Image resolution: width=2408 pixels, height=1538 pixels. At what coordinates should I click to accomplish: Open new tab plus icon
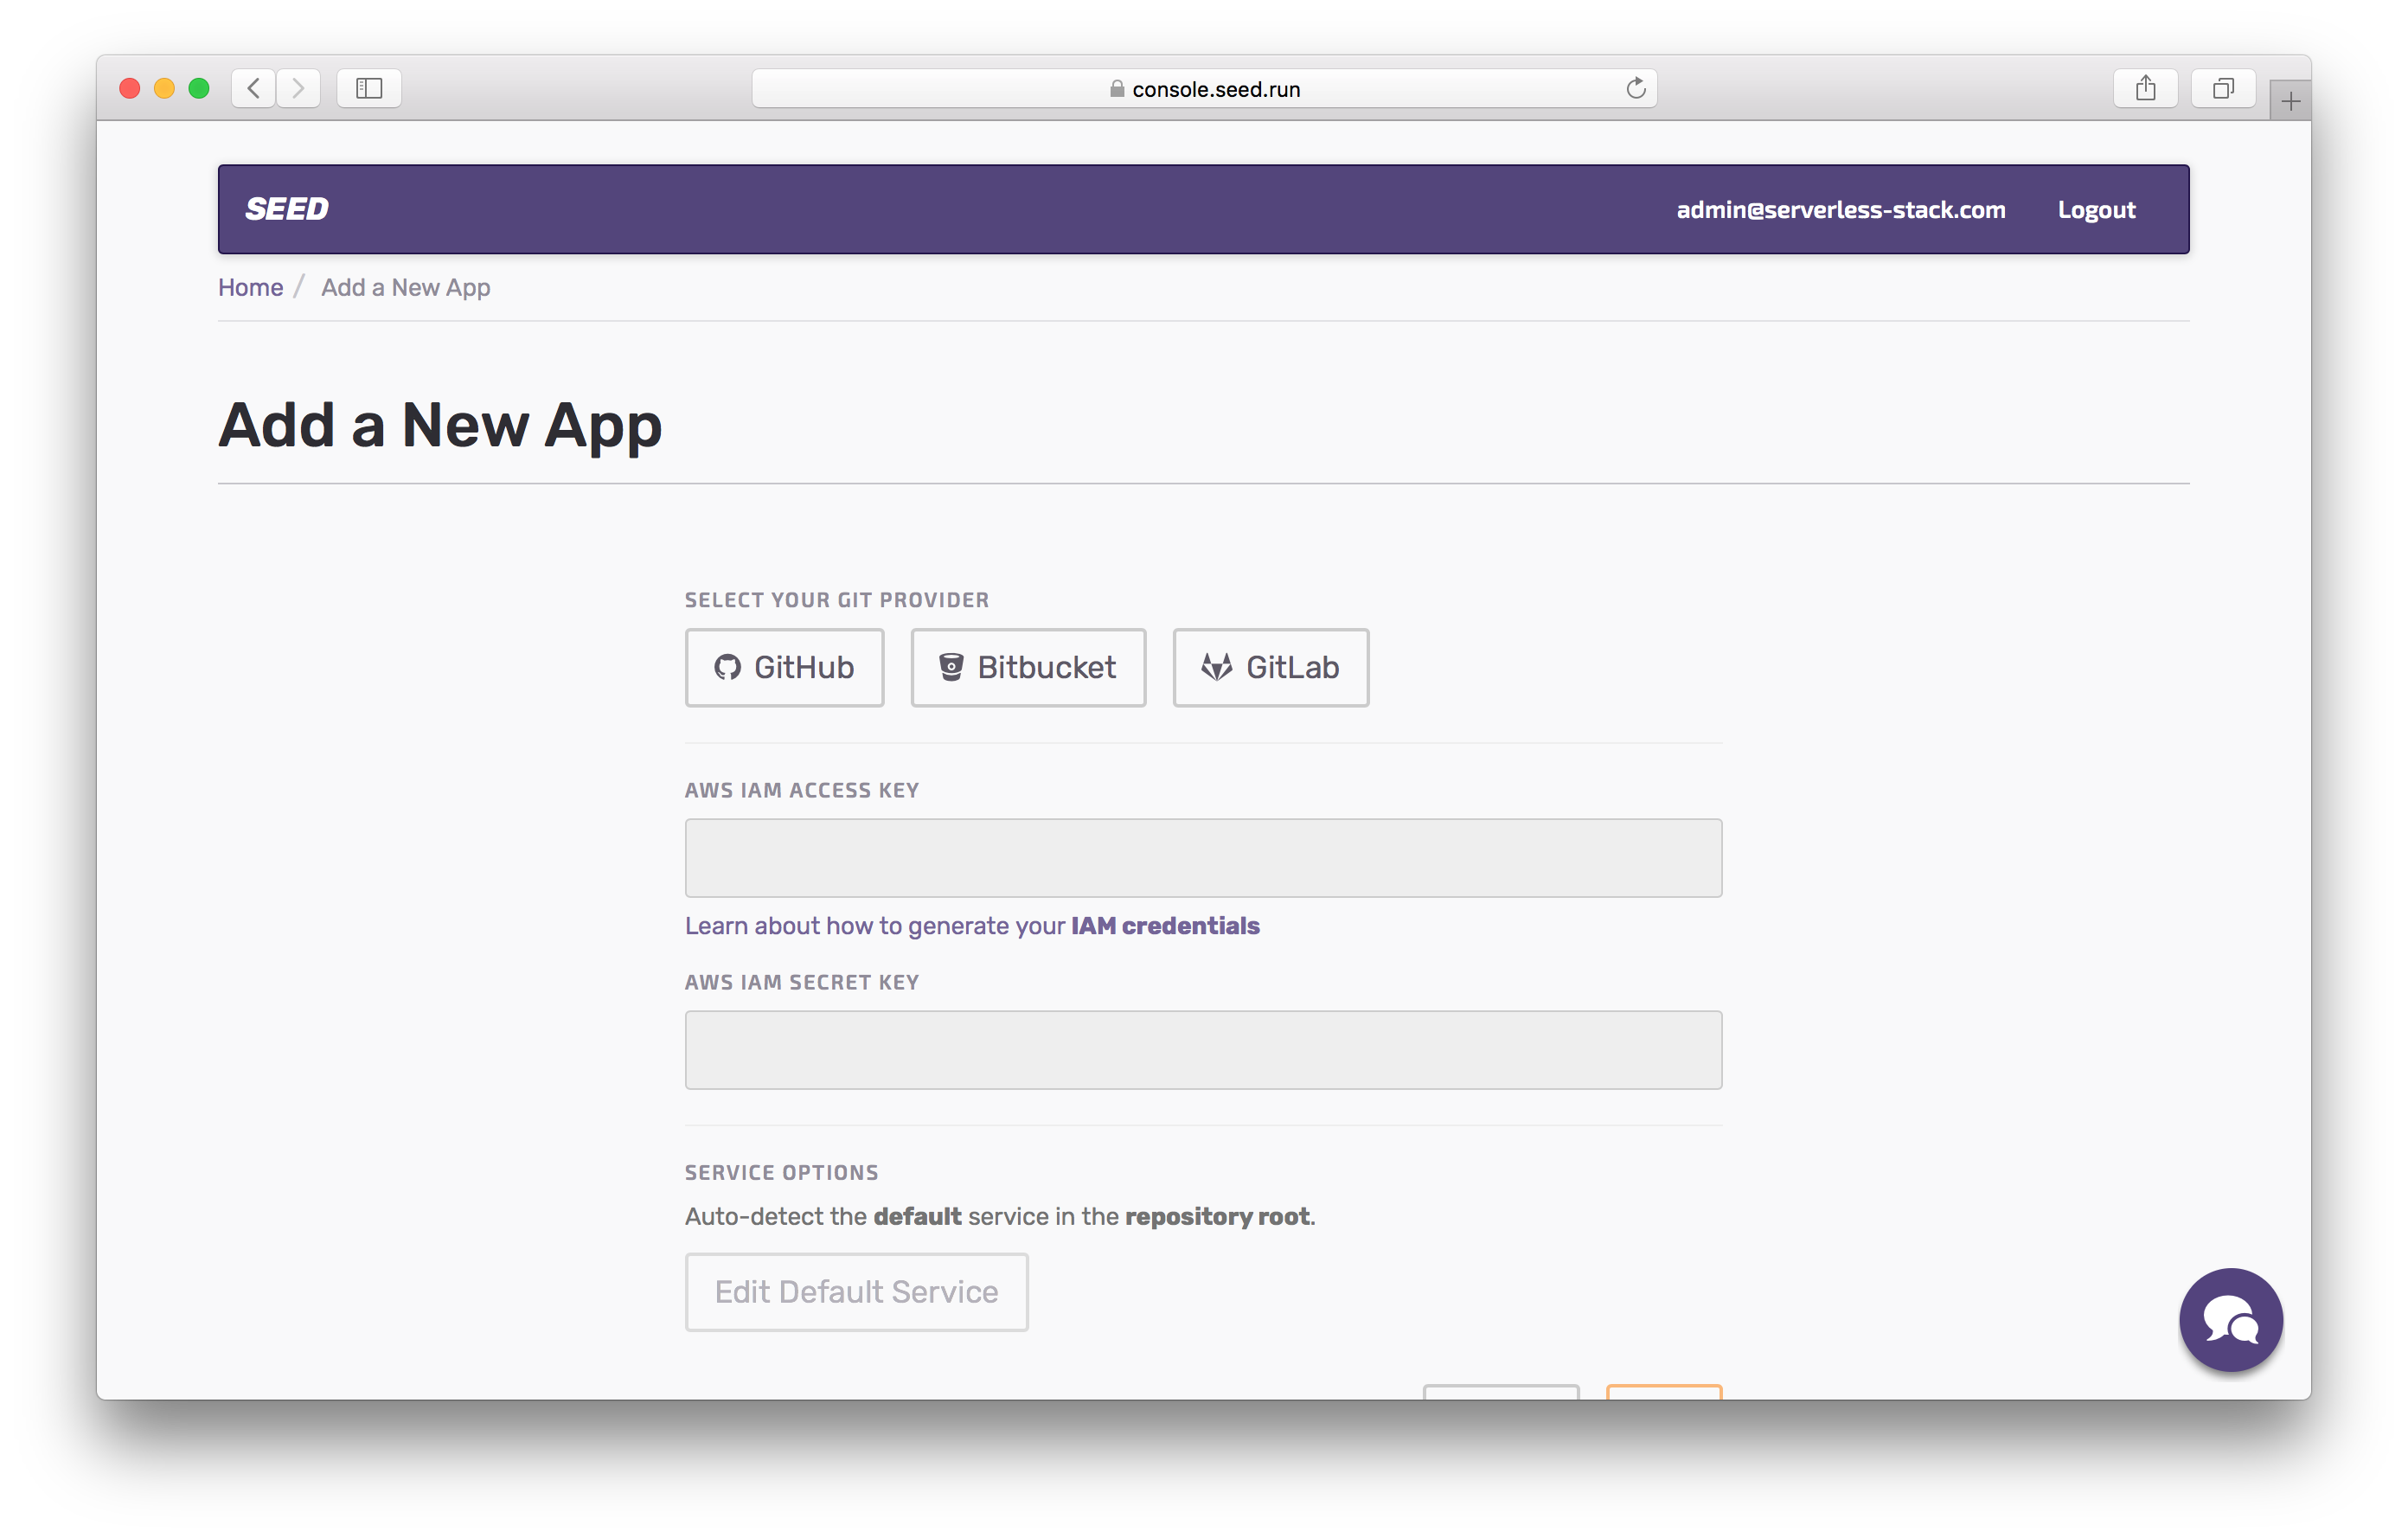[2290, 100]
